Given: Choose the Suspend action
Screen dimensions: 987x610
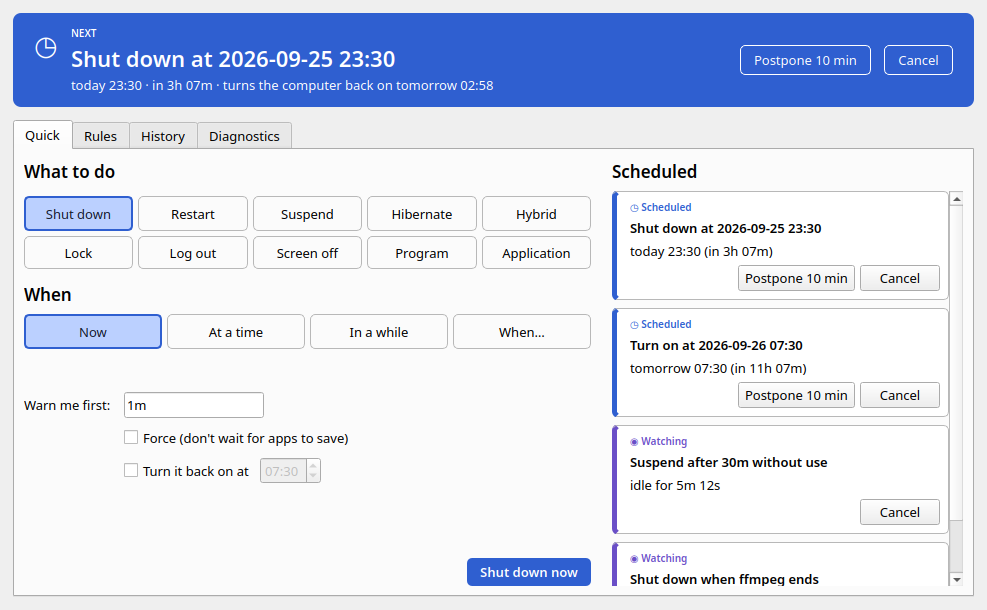Looking at the screenshot, I should [x=307, y=214].
